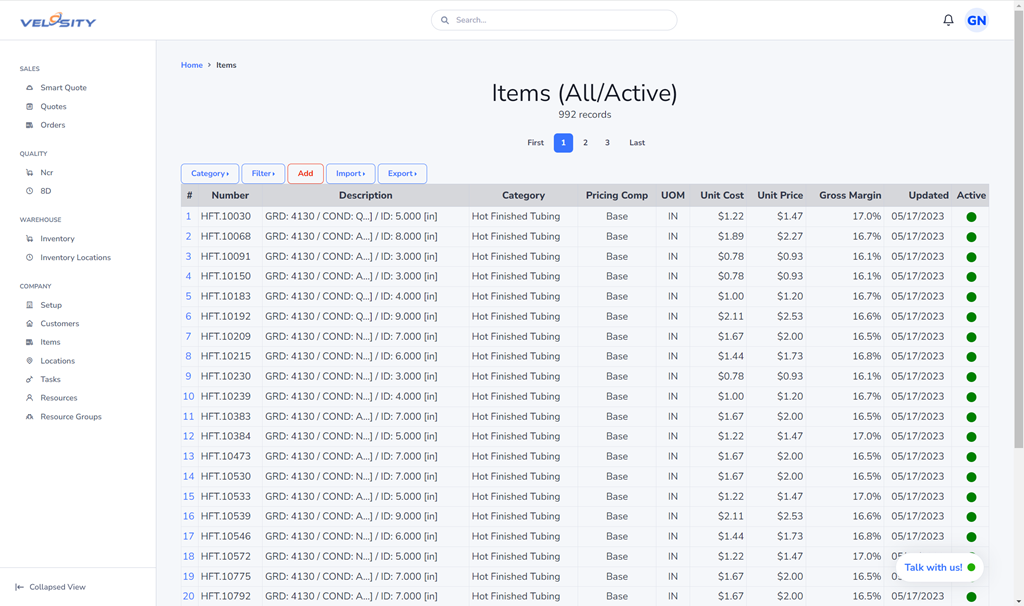
Task: Open Smart Quote from the sidebar
Action: tap(63, 88)
